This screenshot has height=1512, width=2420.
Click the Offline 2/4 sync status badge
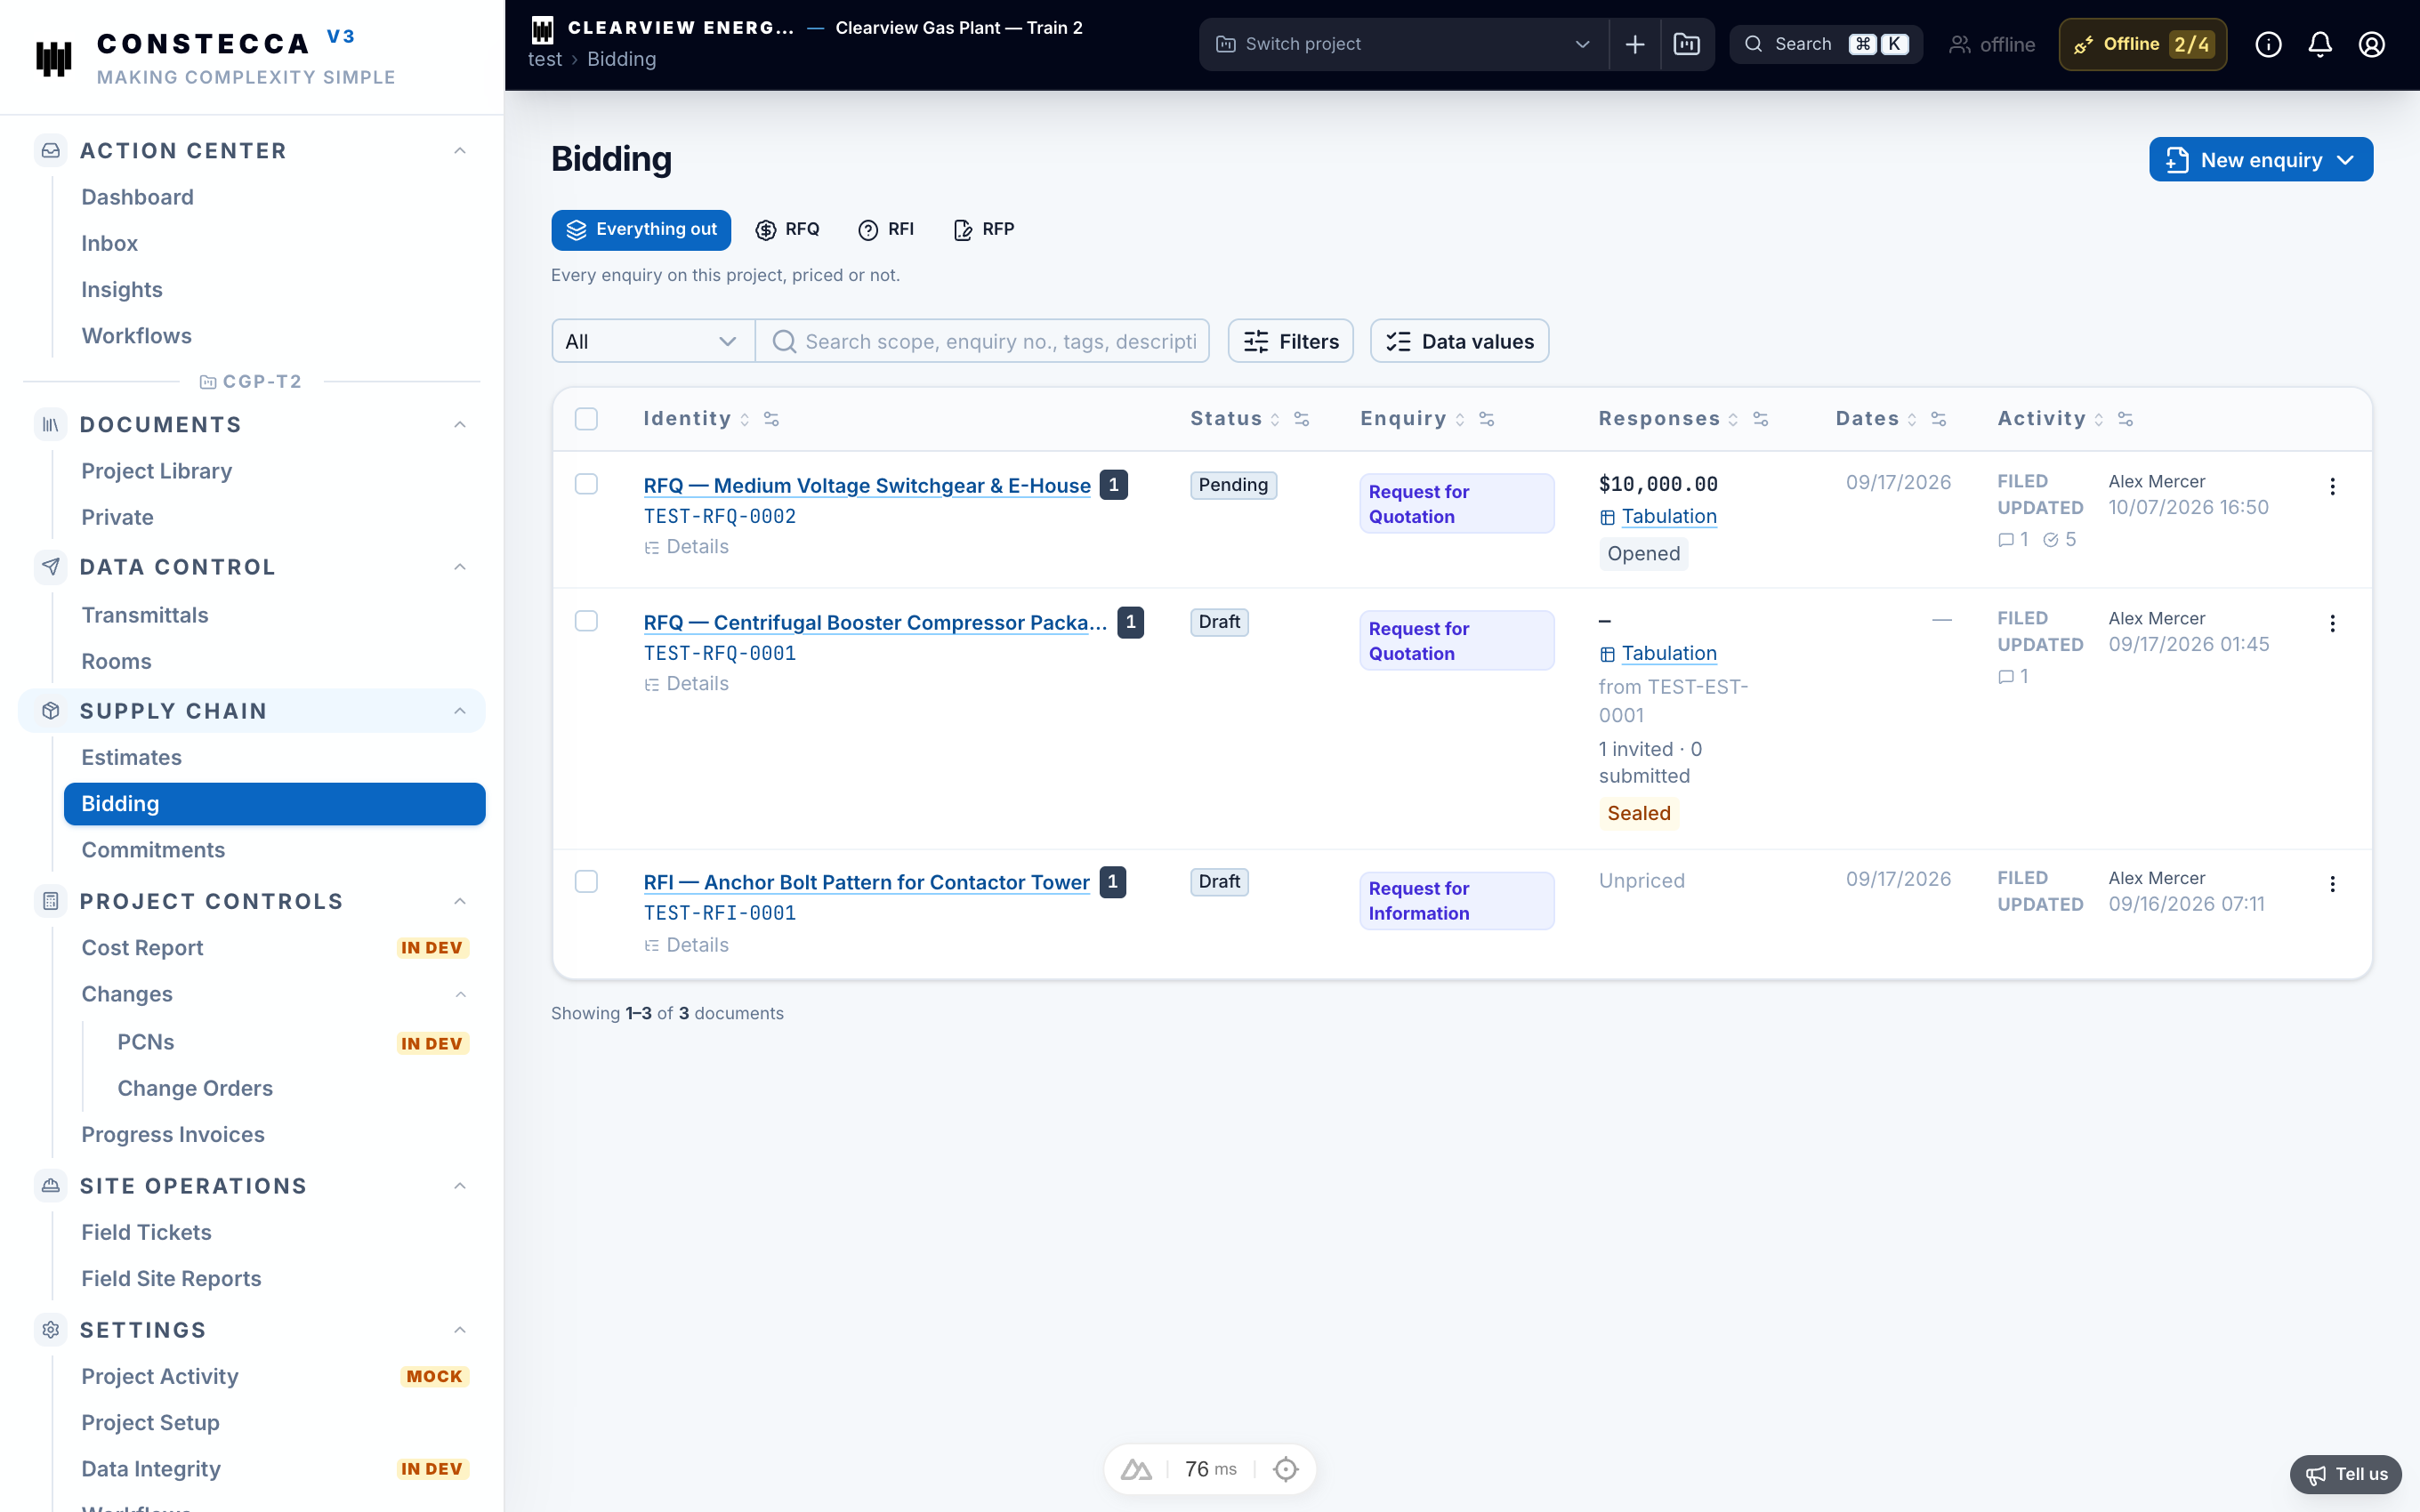[x=2142, y=44]
